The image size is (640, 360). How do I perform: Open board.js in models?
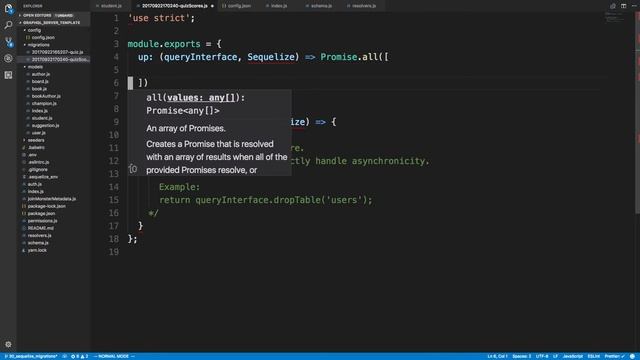pos(40,82)
